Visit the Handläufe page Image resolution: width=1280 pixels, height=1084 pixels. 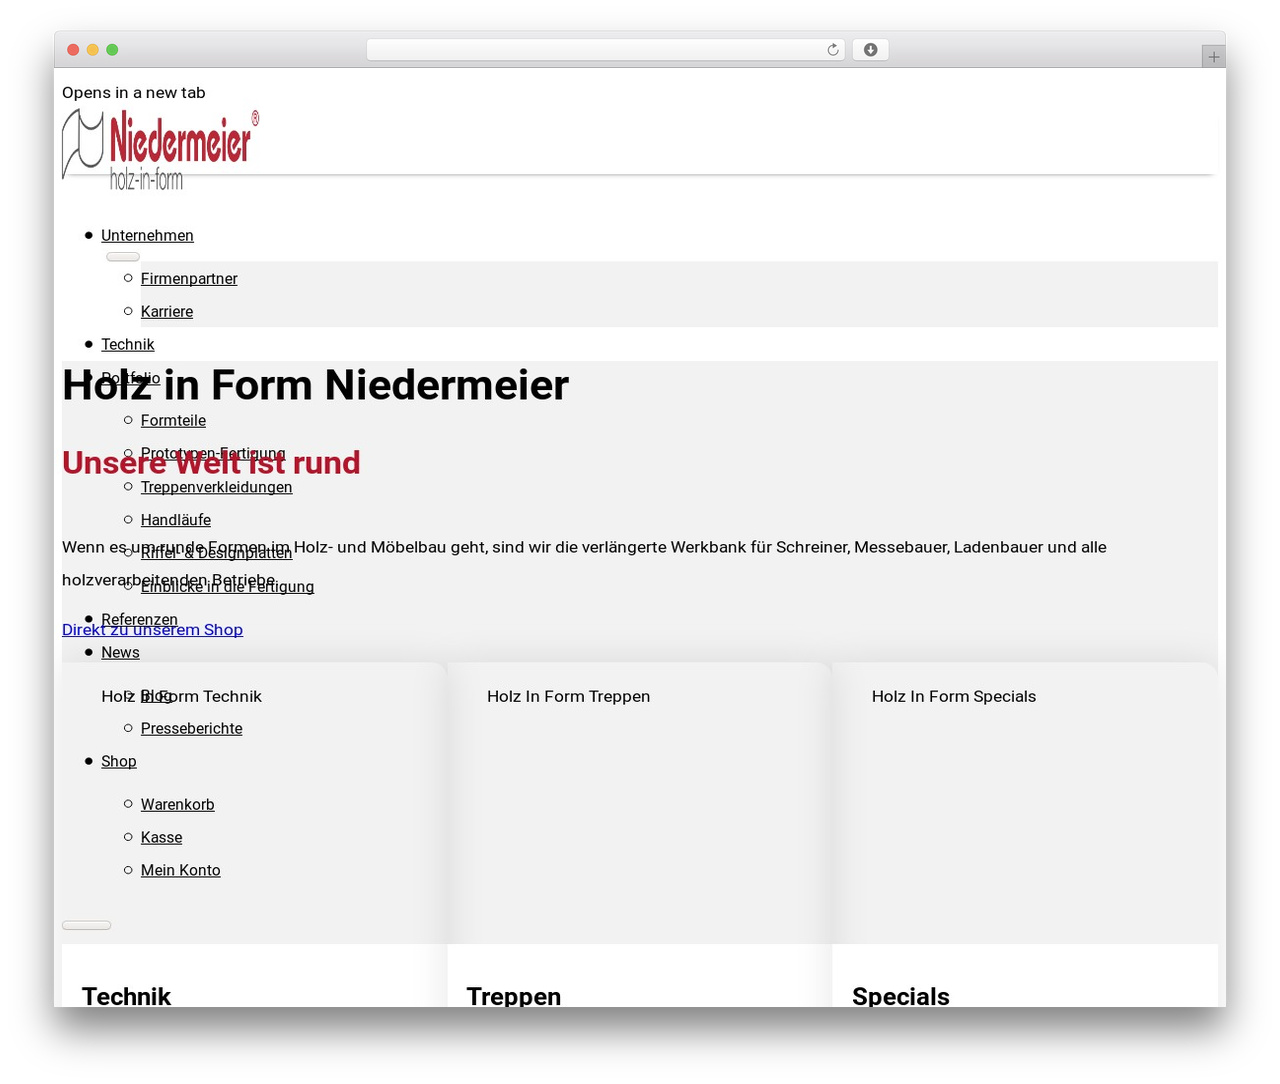(x=176, y=521)
